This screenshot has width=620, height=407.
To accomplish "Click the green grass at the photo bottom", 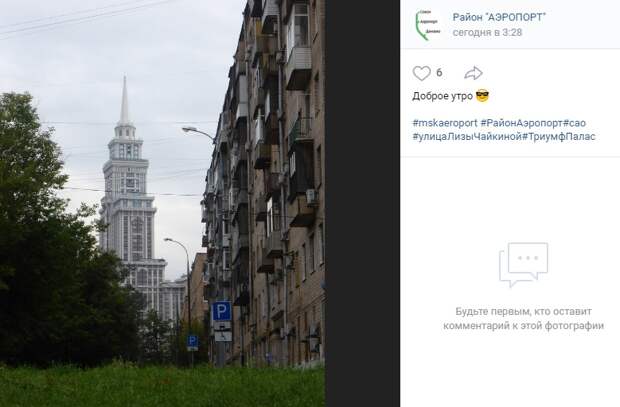I will point(162,386).
